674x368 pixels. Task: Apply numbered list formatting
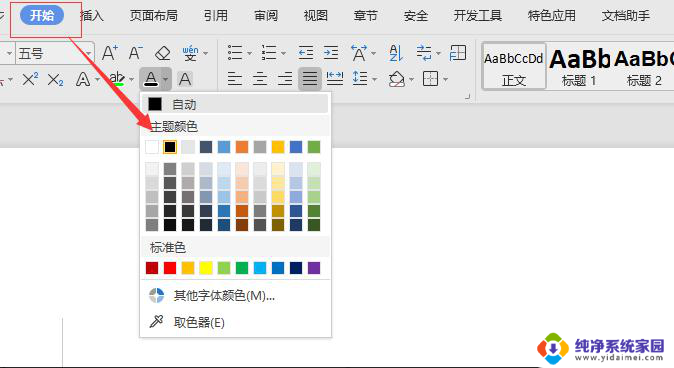[x=269, y=53]
